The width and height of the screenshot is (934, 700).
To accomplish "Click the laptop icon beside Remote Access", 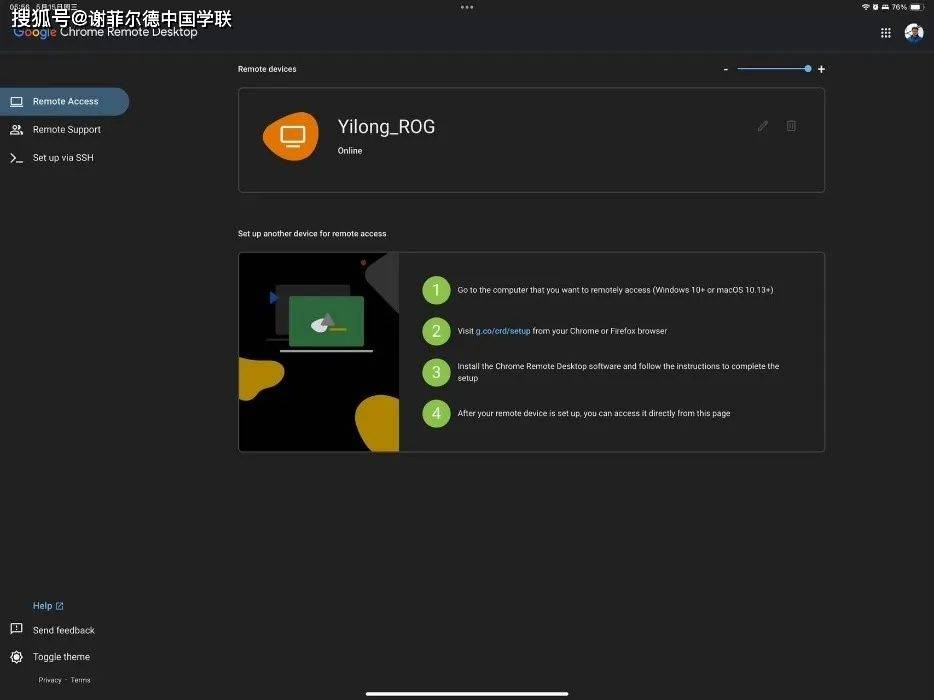I will 17,102.
